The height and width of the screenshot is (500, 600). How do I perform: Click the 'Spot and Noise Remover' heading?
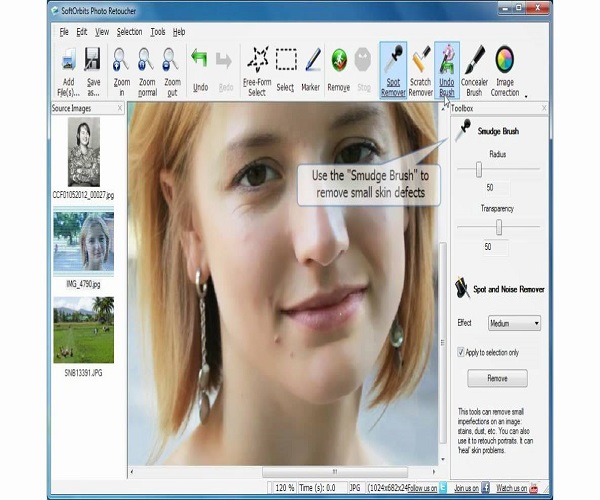tap(509, 289)
